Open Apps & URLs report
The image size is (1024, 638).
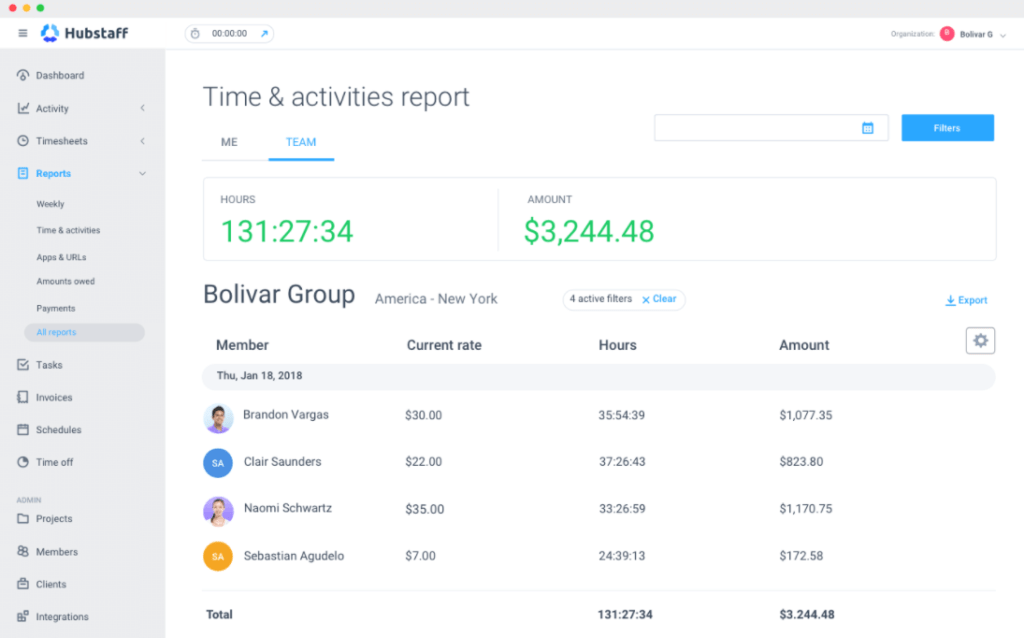coord(61,257)
